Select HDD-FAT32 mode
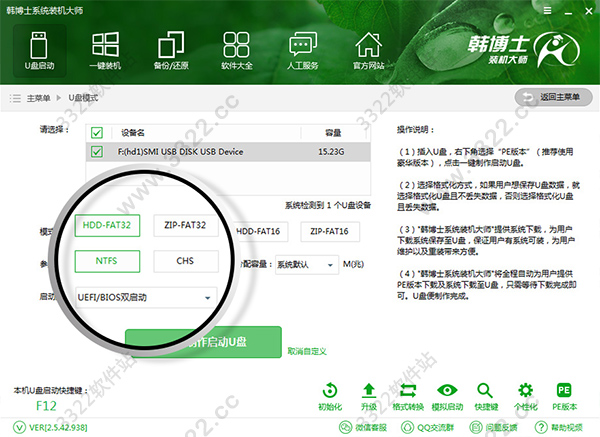 (x=107, y=225)
